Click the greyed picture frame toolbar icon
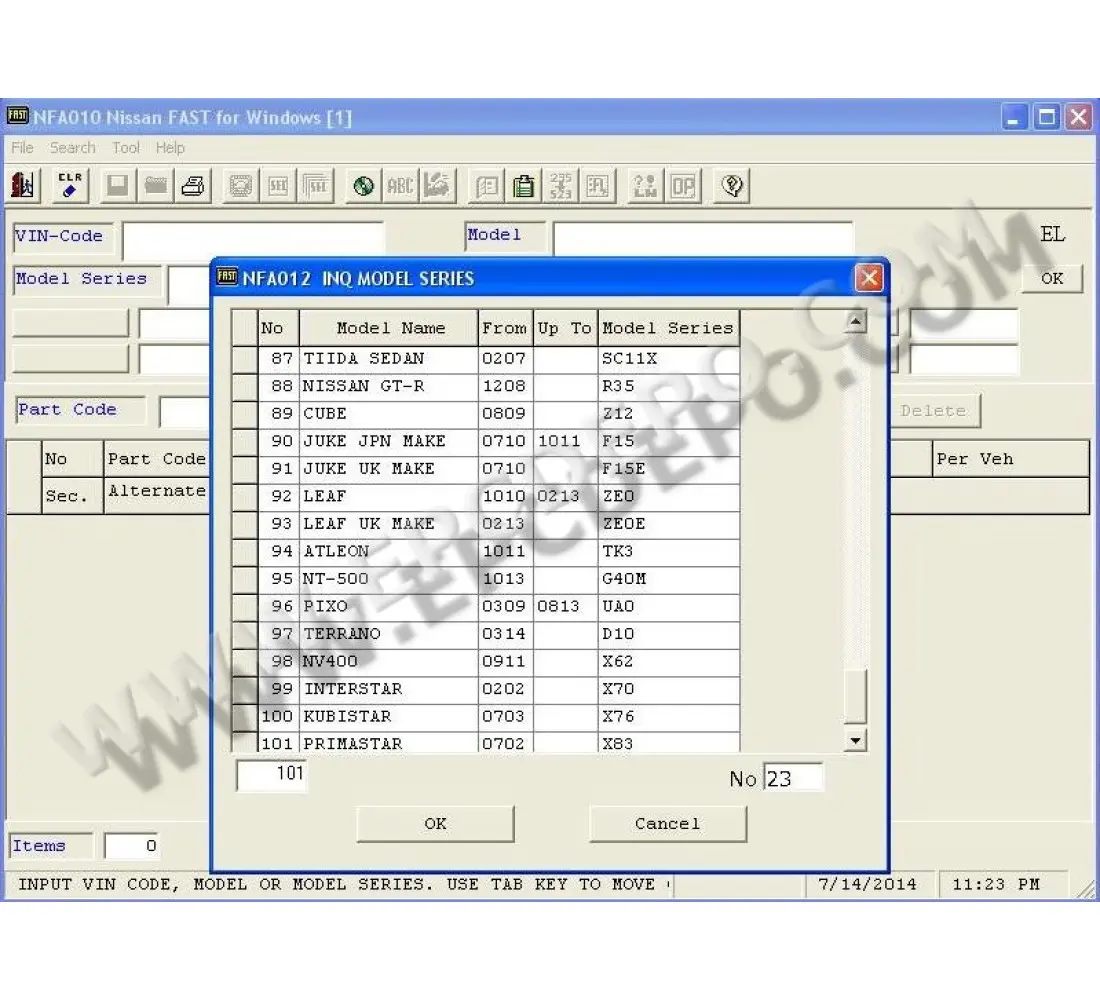 pyautogui.click(x=241, y=186)
